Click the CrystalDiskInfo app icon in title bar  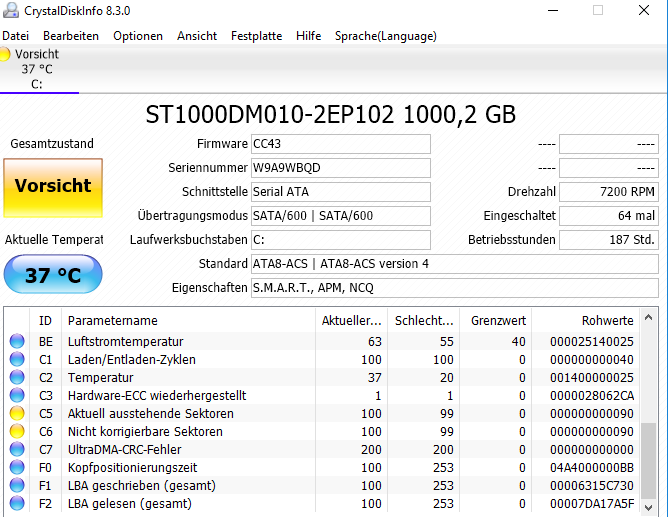11,10
